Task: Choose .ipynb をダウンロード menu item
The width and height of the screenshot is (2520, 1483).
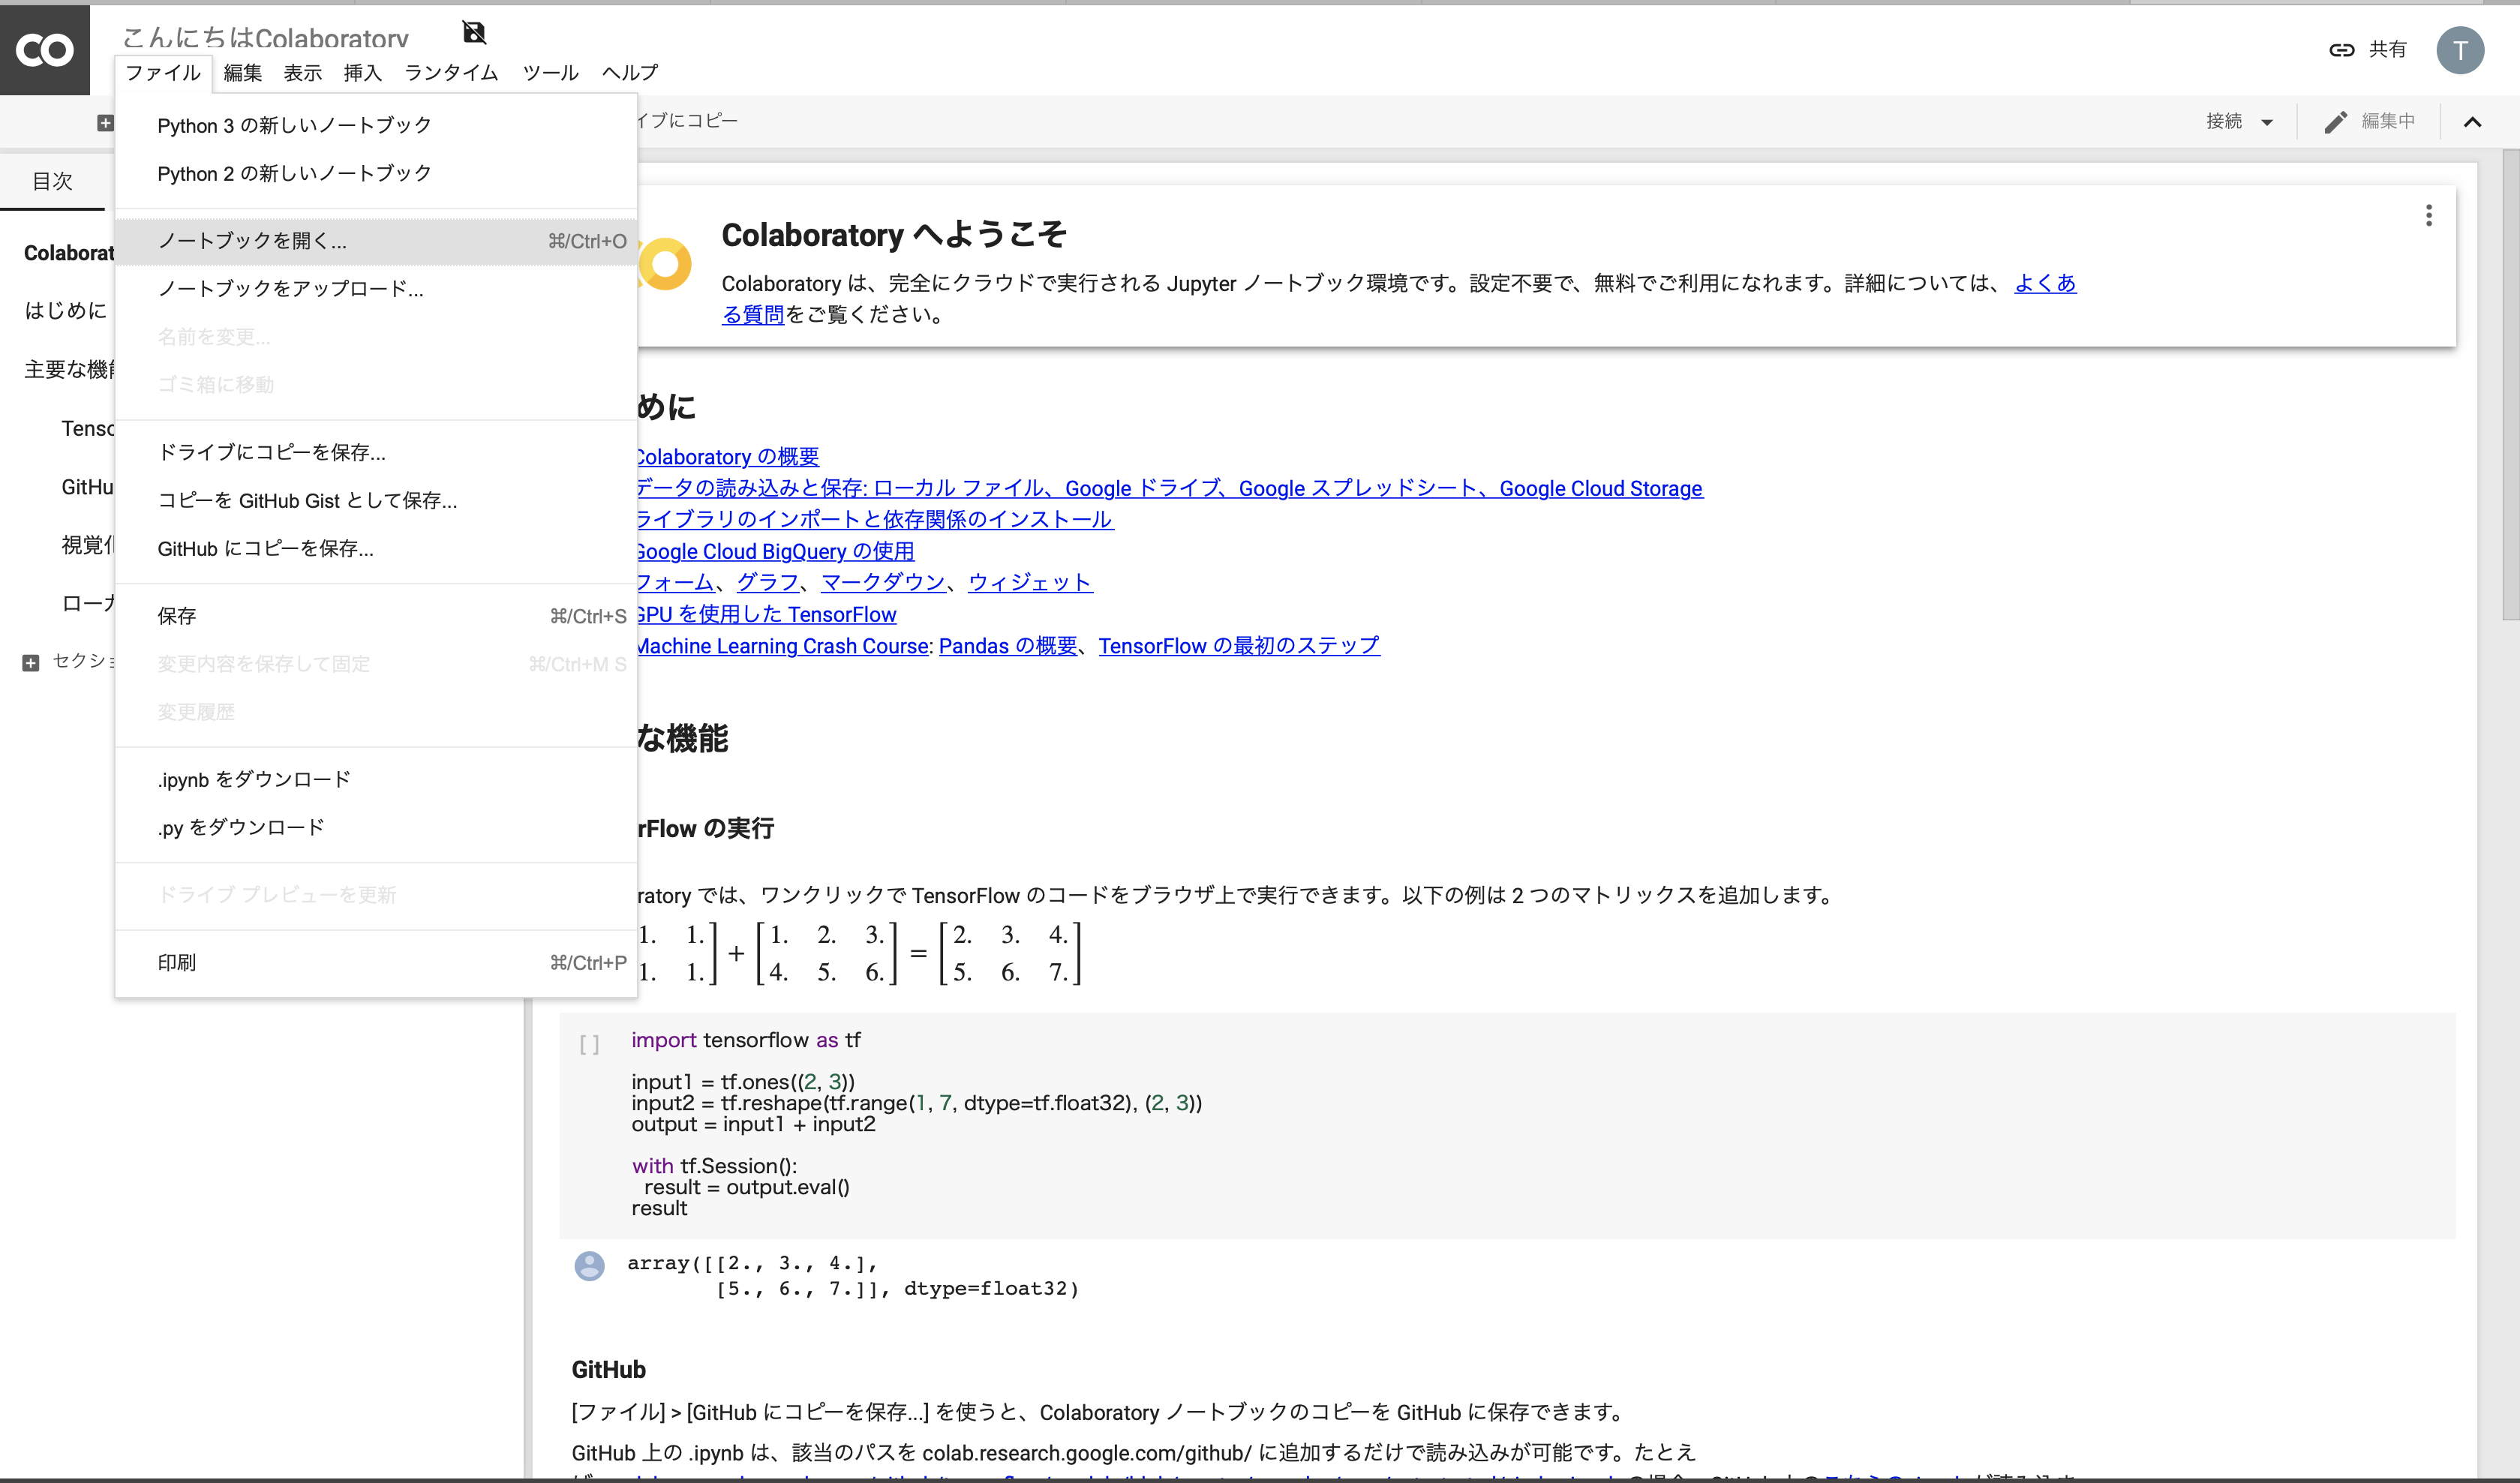Action: [254, 779]
